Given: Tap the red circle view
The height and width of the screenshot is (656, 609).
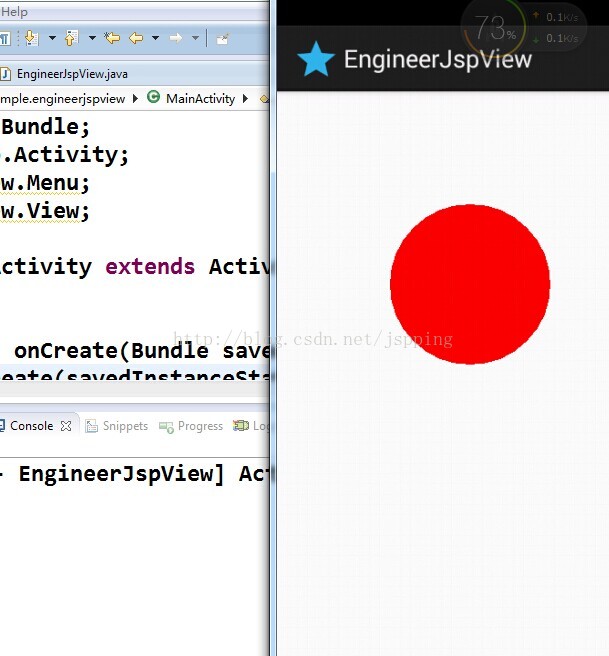Looking at the screenshot, I should [470, 284].
